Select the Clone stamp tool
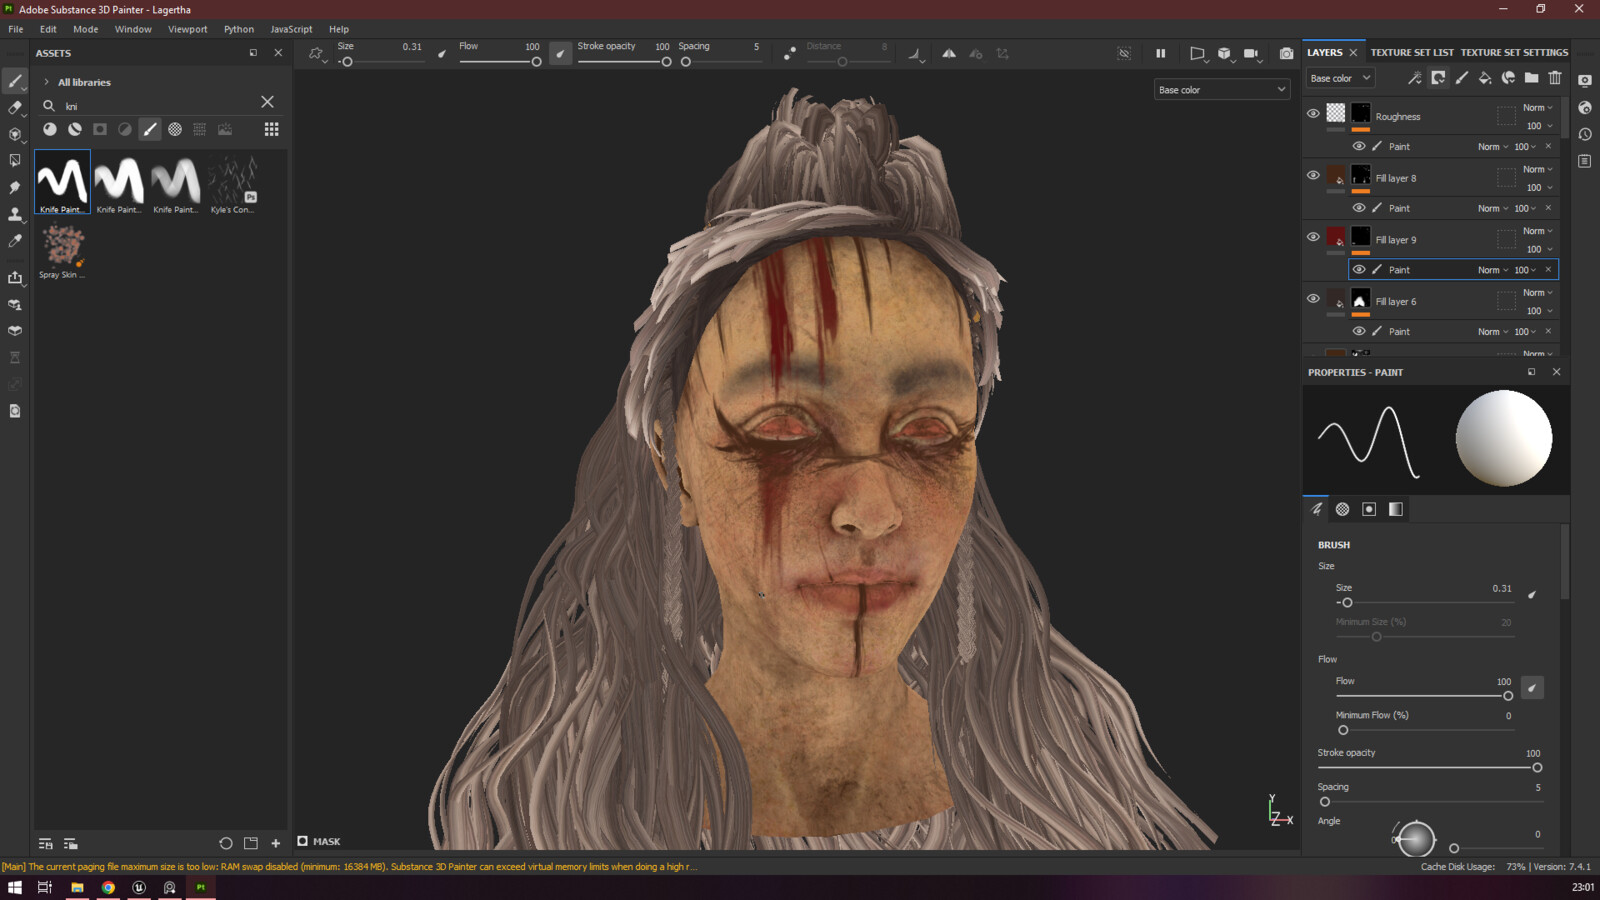Viewport: 1600px width, 900px height. (15, 214)
